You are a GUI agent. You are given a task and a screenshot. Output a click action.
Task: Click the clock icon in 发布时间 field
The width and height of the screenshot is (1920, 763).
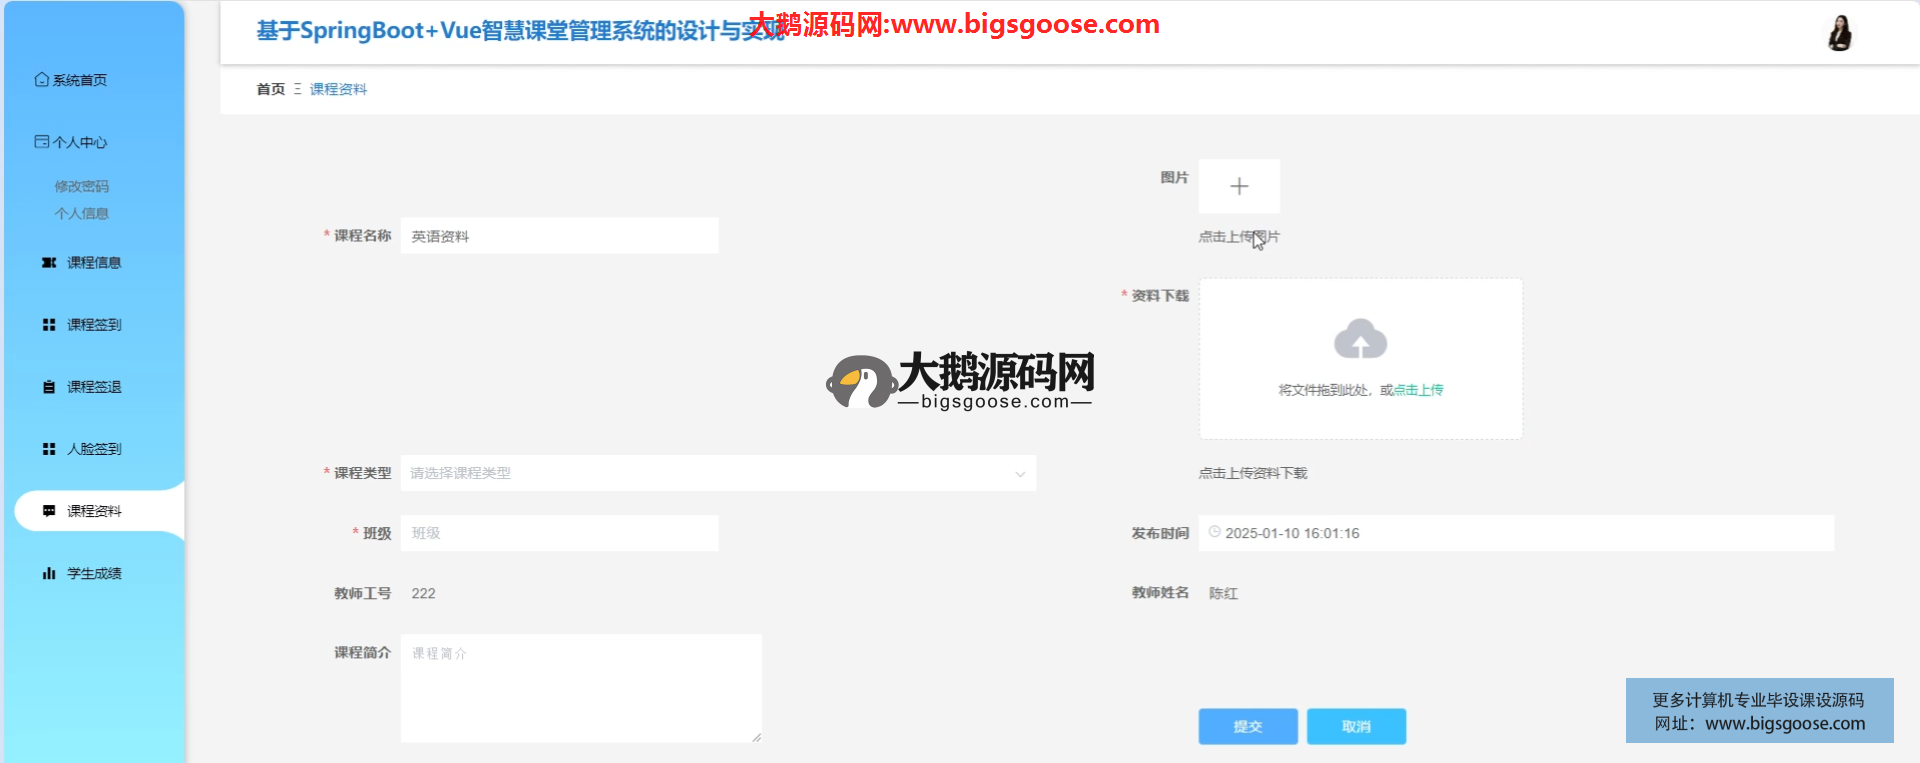click(x=1214, y=532)
